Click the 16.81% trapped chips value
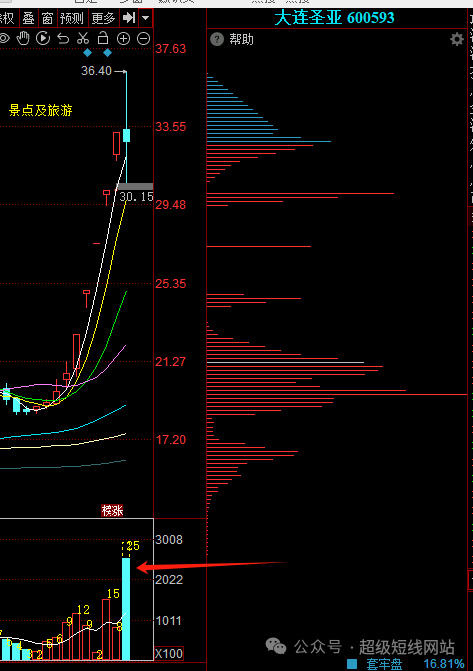 point(444,664)
